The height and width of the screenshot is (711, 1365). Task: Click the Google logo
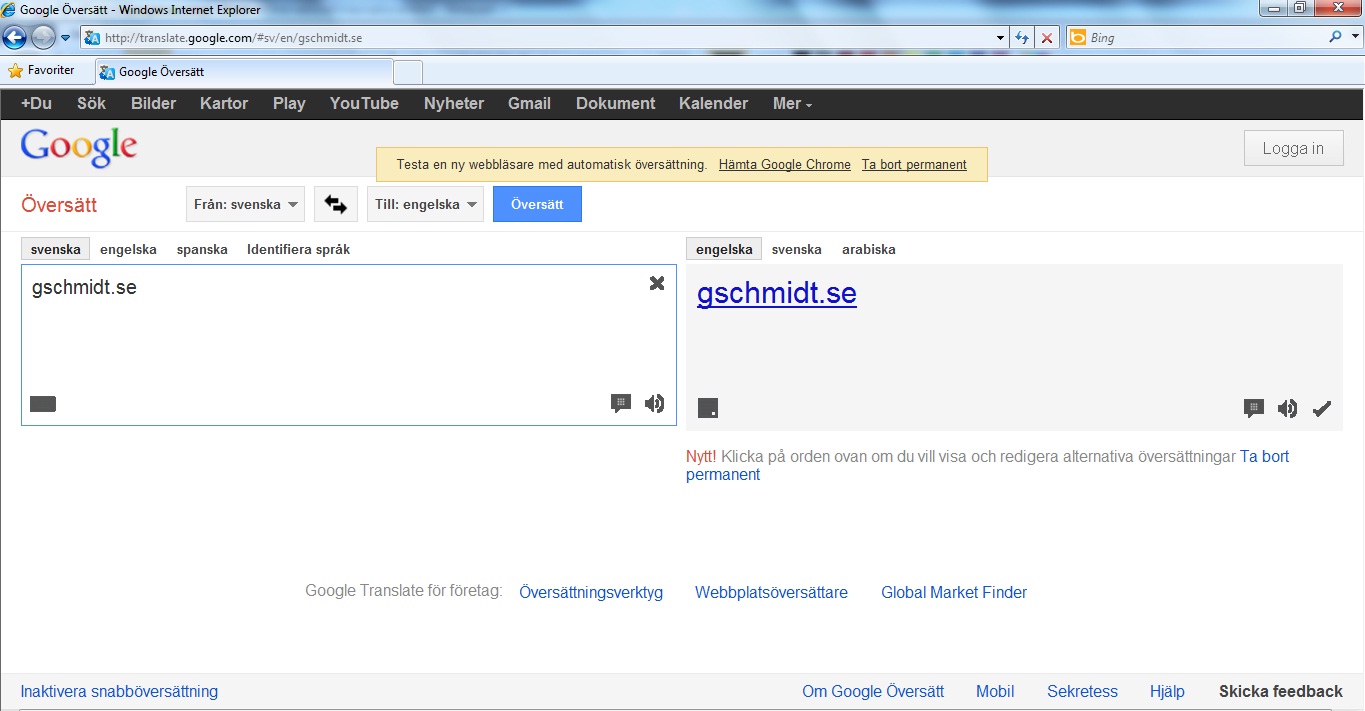click(79, 148)
